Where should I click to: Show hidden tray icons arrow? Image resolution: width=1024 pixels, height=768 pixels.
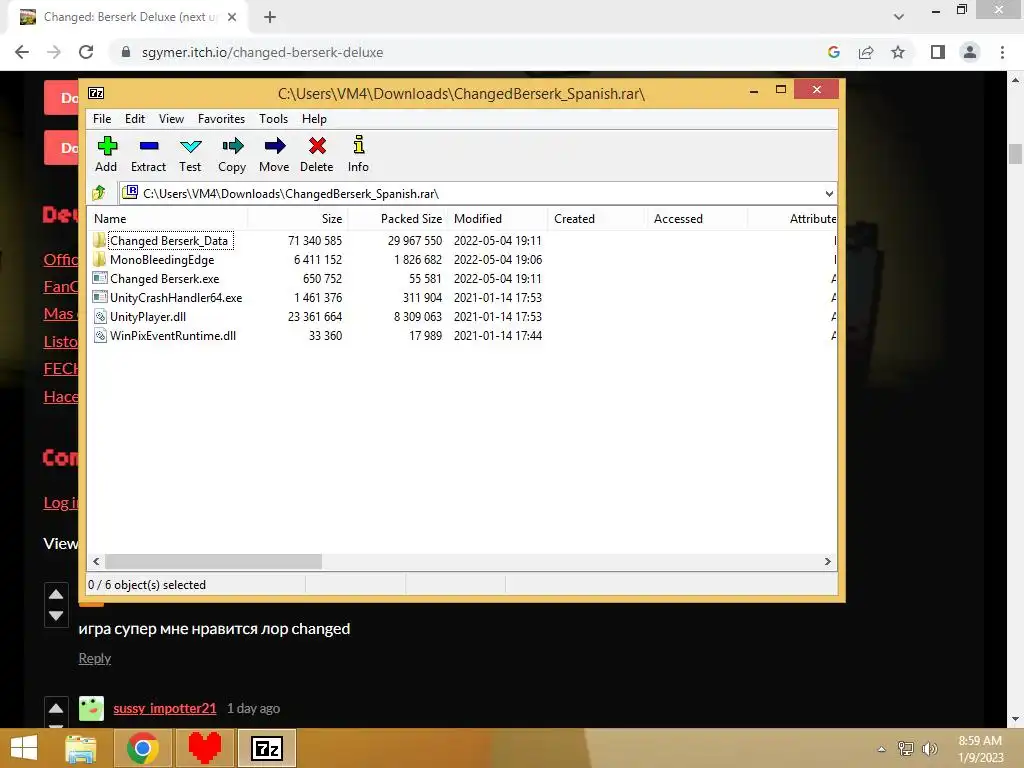882,749
